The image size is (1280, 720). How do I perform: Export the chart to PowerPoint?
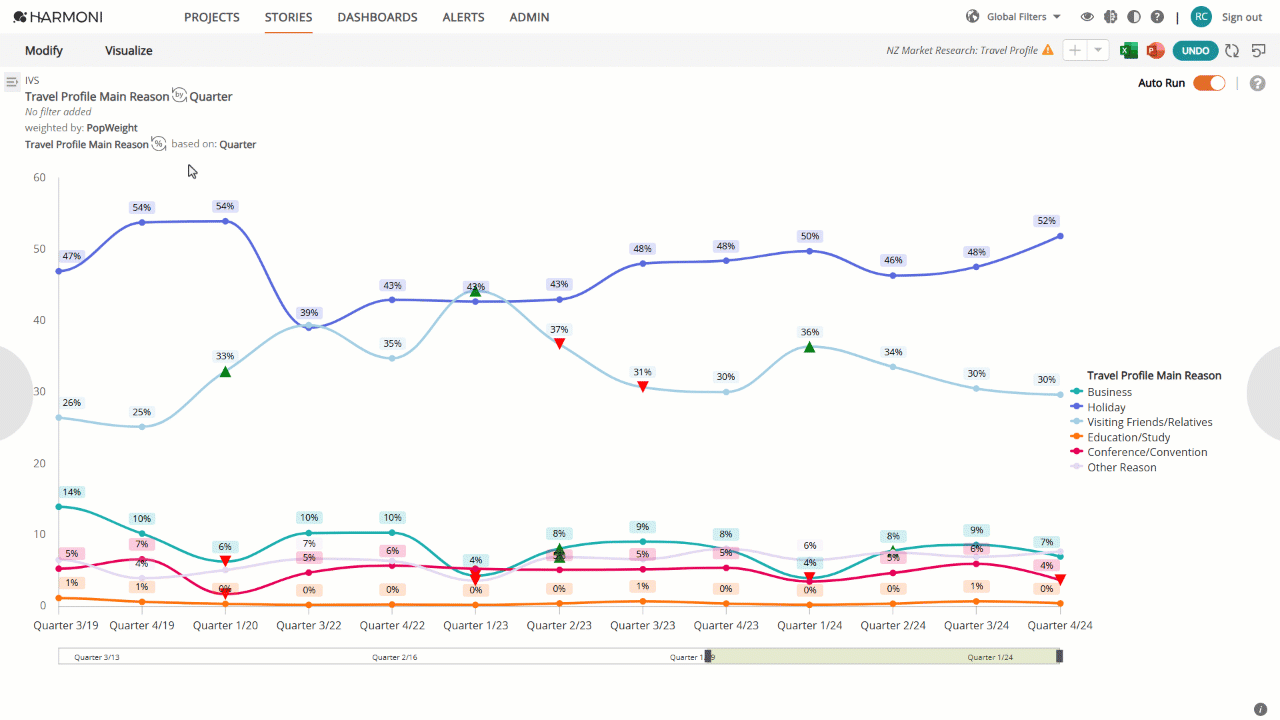(x=1155, y=50)
